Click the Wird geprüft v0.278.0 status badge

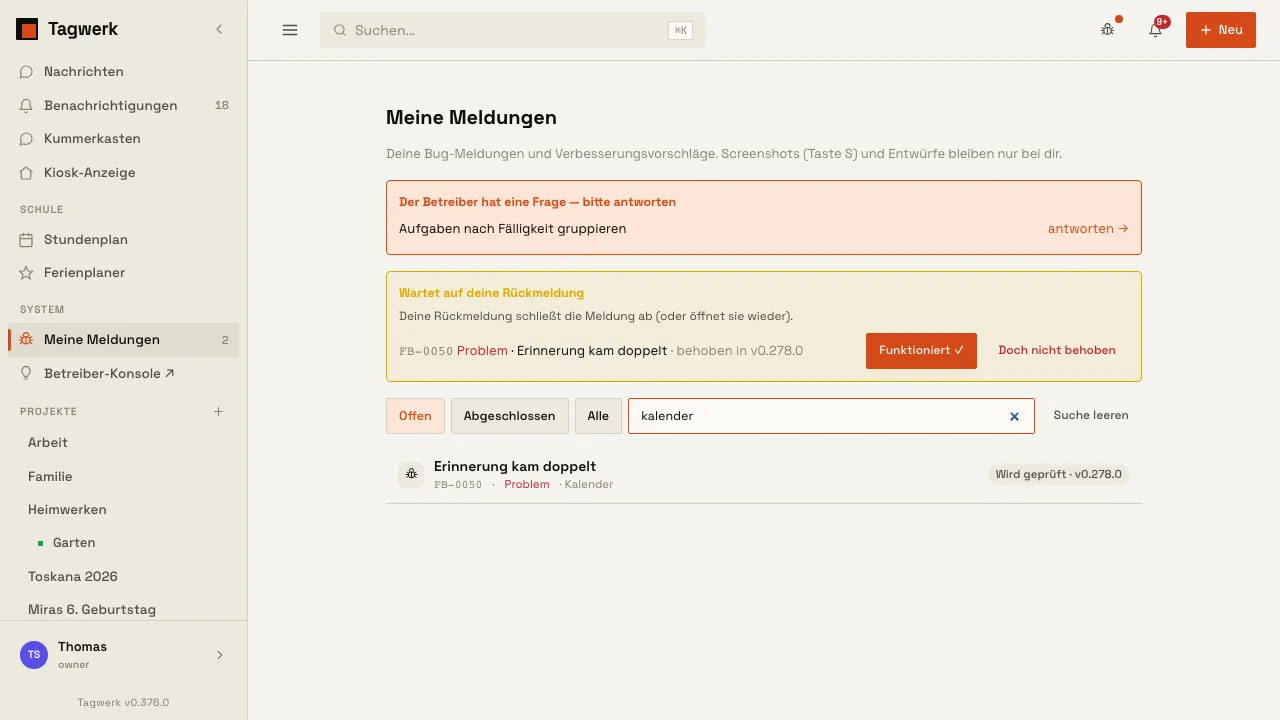click(1059, 474)
